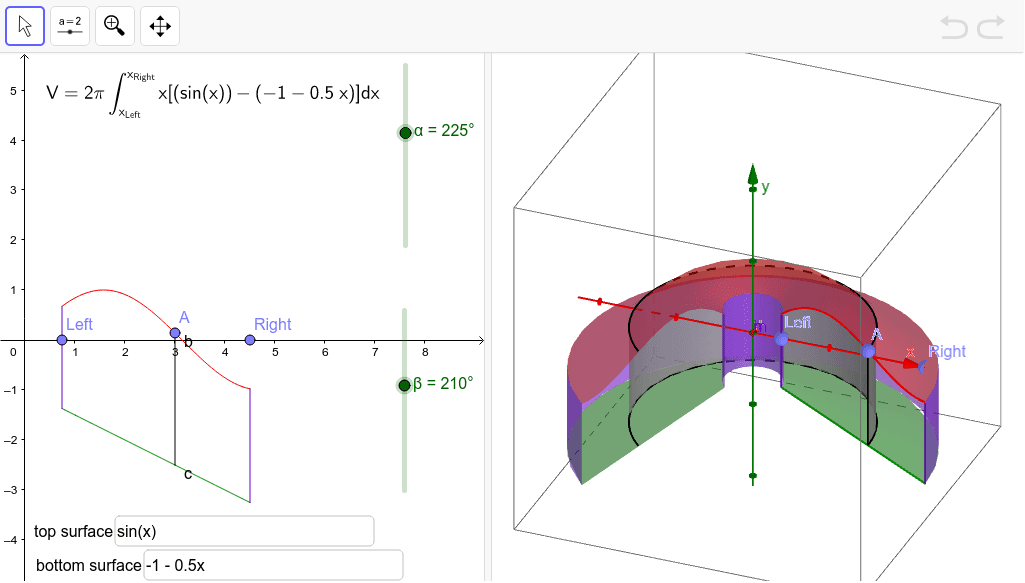1025x583 pixels.
Task: Click the green handle of the β slider
Action: [405, 383]
